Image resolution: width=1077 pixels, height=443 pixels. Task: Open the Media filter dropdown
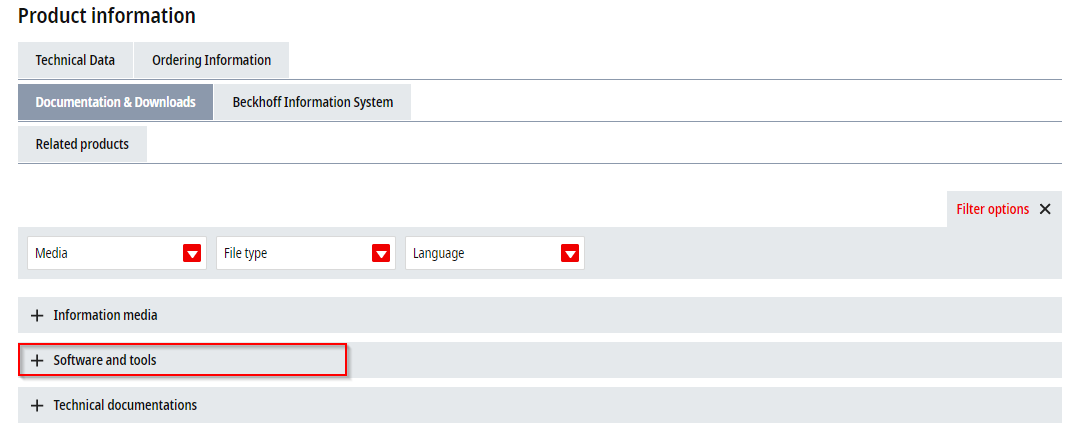tap(117, 253)
